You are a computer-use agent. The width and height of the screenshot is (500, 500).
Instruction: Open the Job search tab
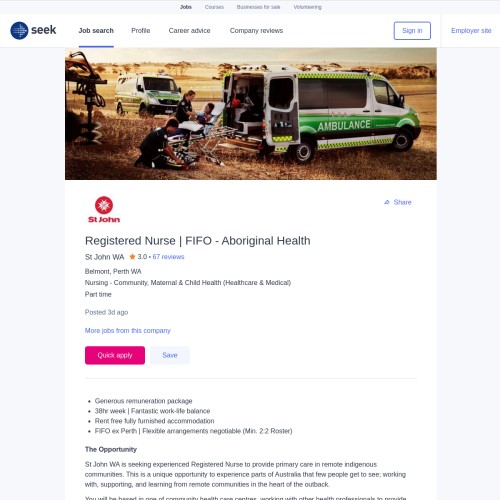[96, 31]
